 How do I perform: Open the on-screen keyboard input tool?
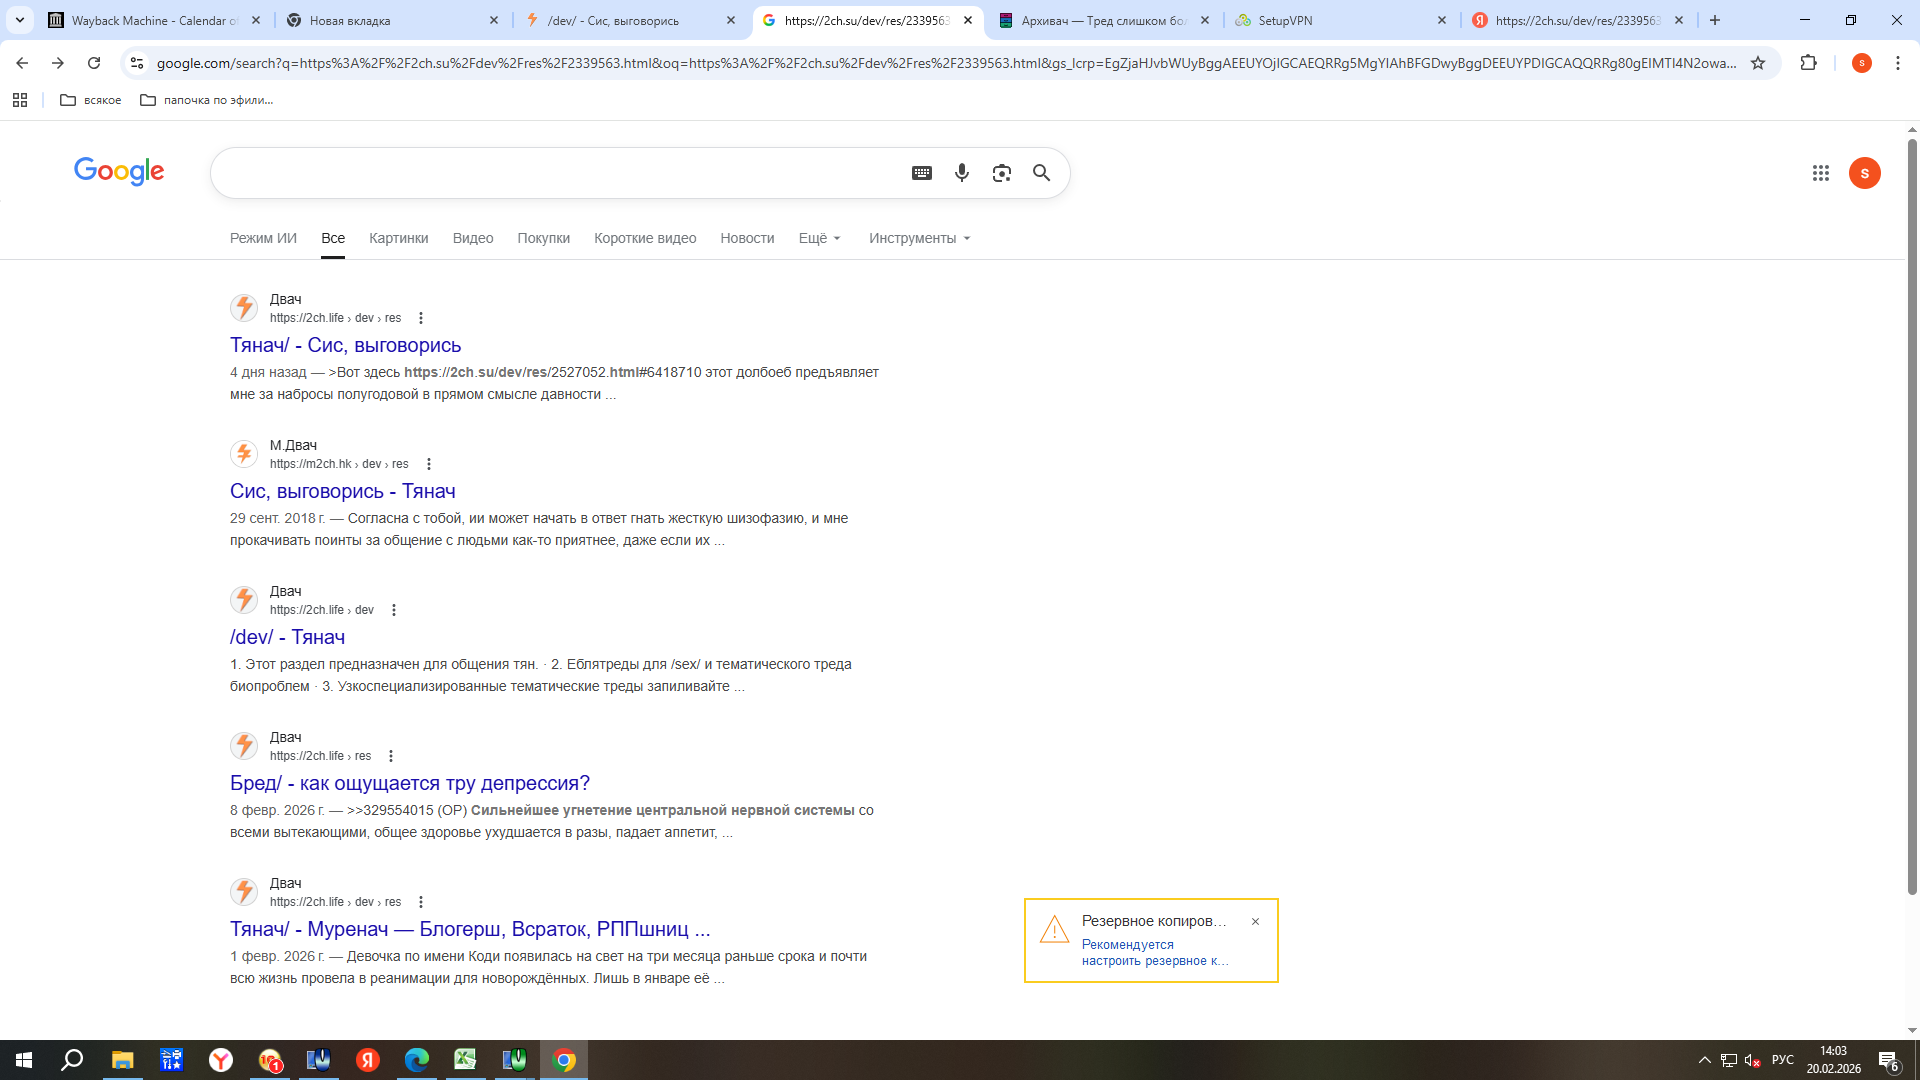point(922,173)
